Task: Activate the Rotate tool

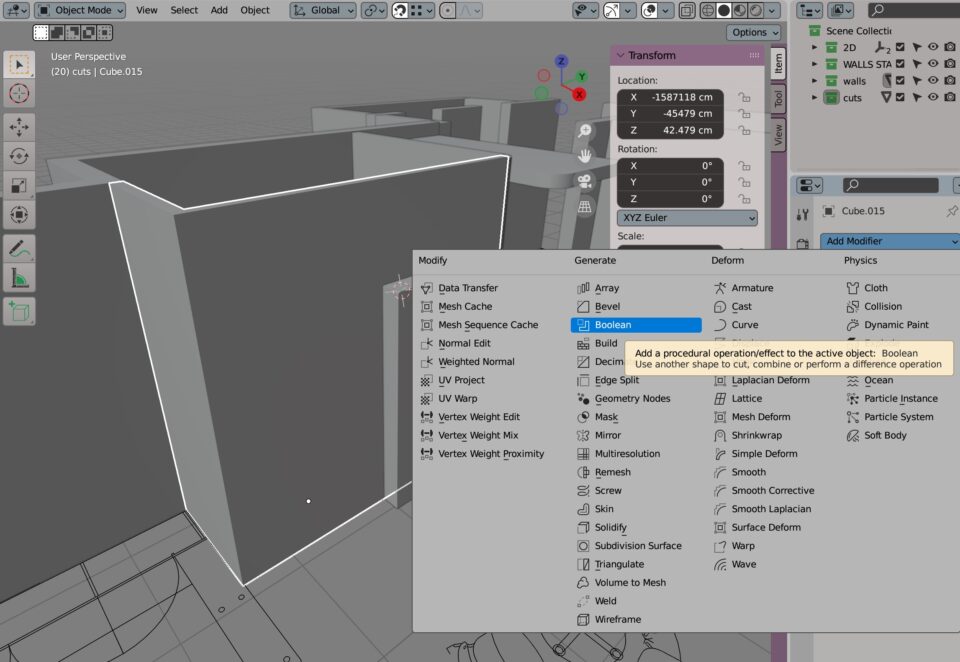Action: click(19, 155)
